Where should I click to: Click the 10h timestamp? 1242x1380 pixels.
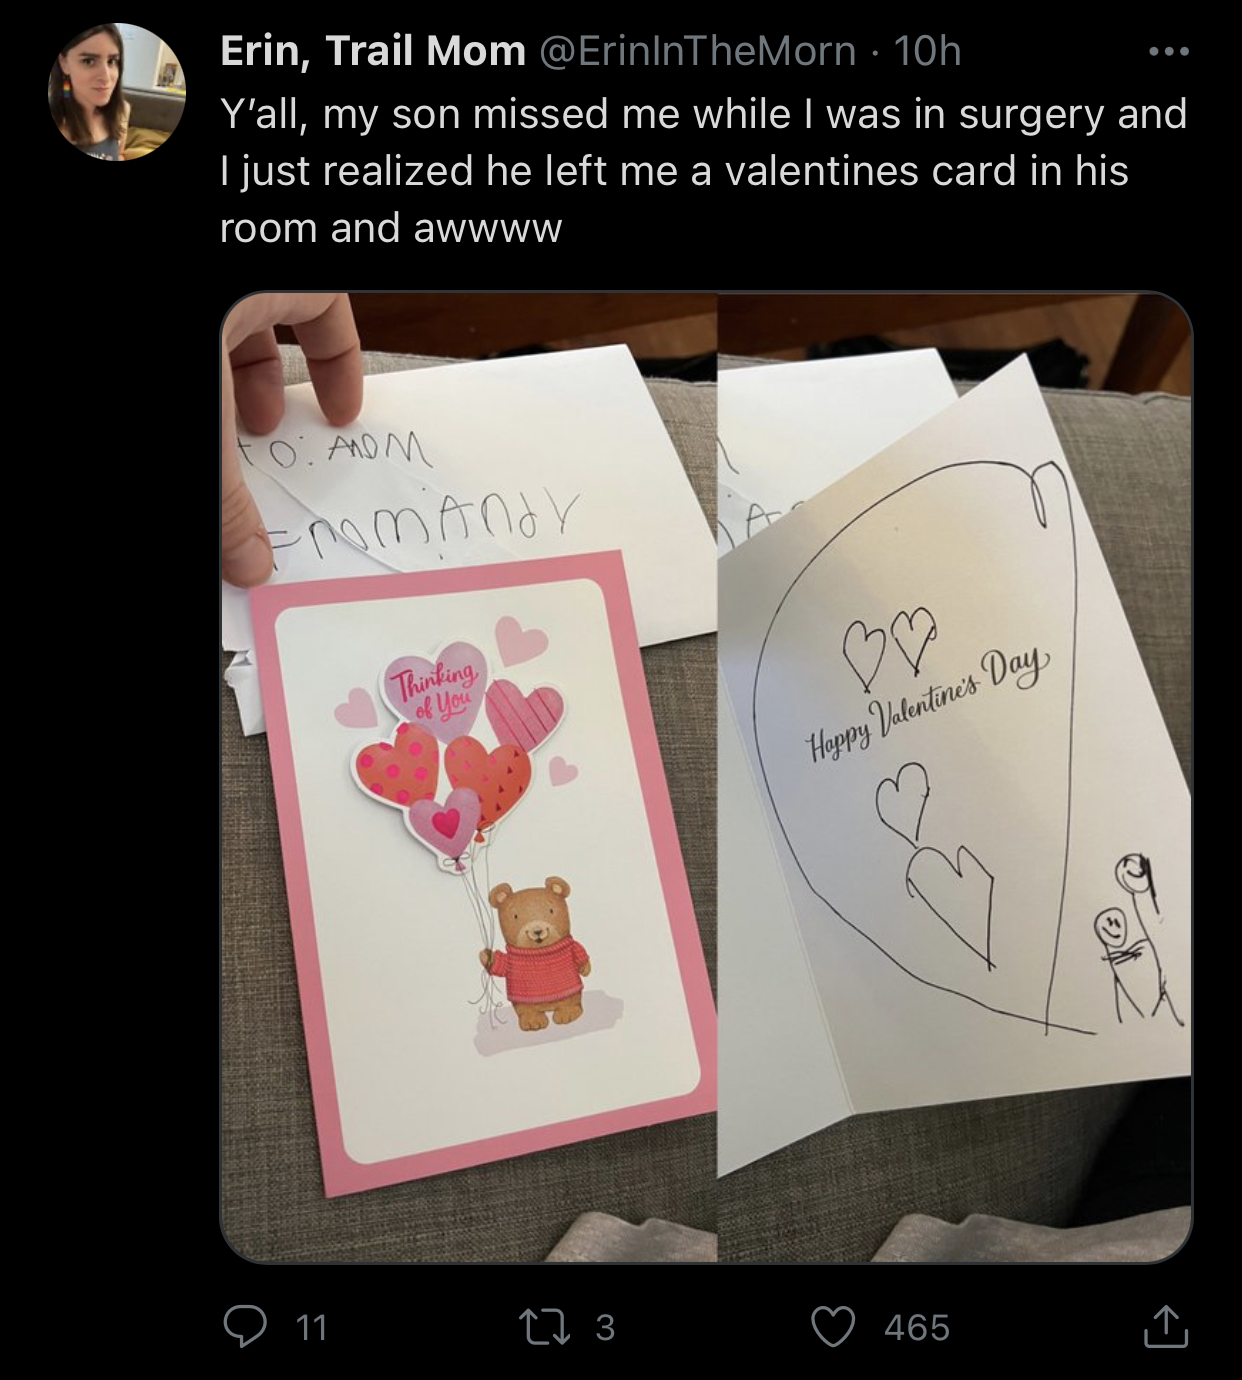(x=927, y=51)
